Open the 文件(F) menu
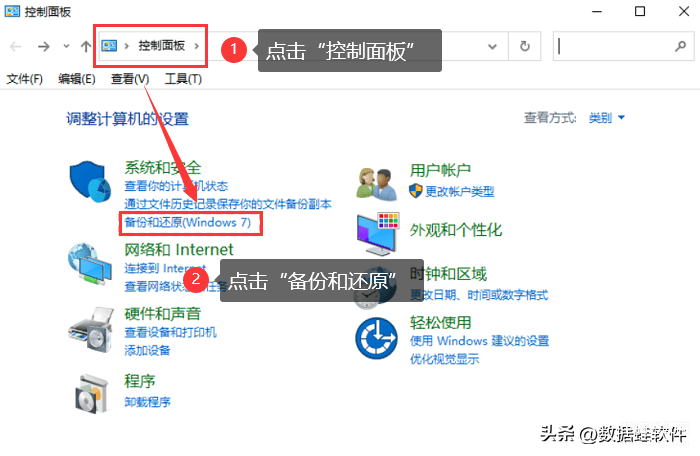700x456 pixels. pyautogui.click(x=25, y=79)
